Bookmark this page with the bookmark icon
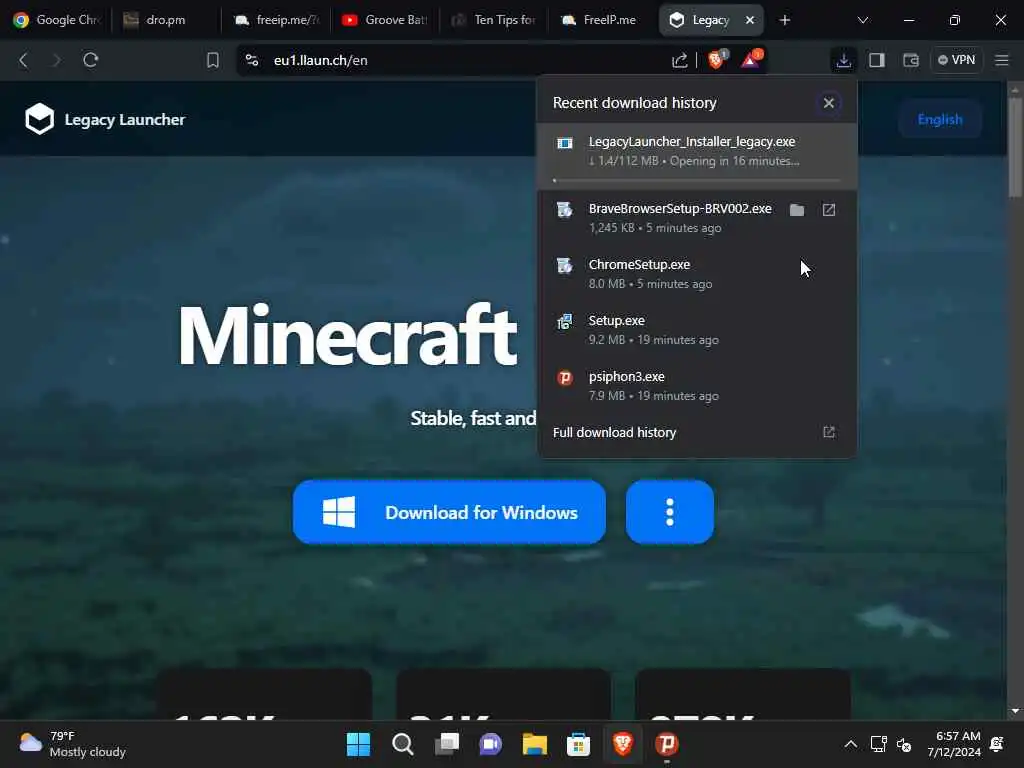 [x=212, y=61]
